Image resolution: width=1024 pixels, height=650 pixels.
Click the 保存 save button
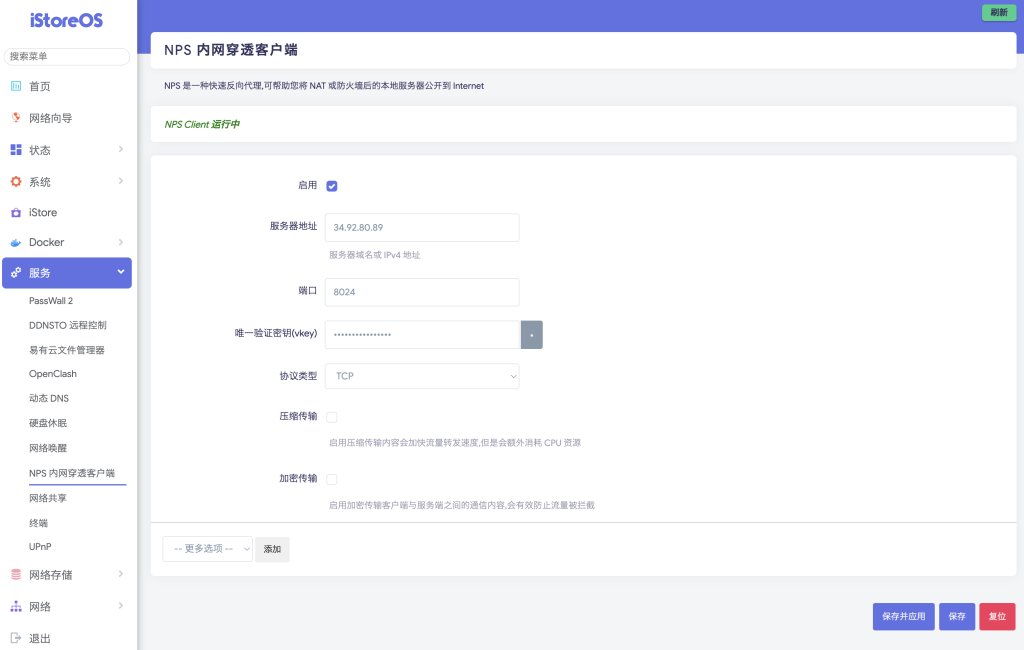tap(957, 617)
